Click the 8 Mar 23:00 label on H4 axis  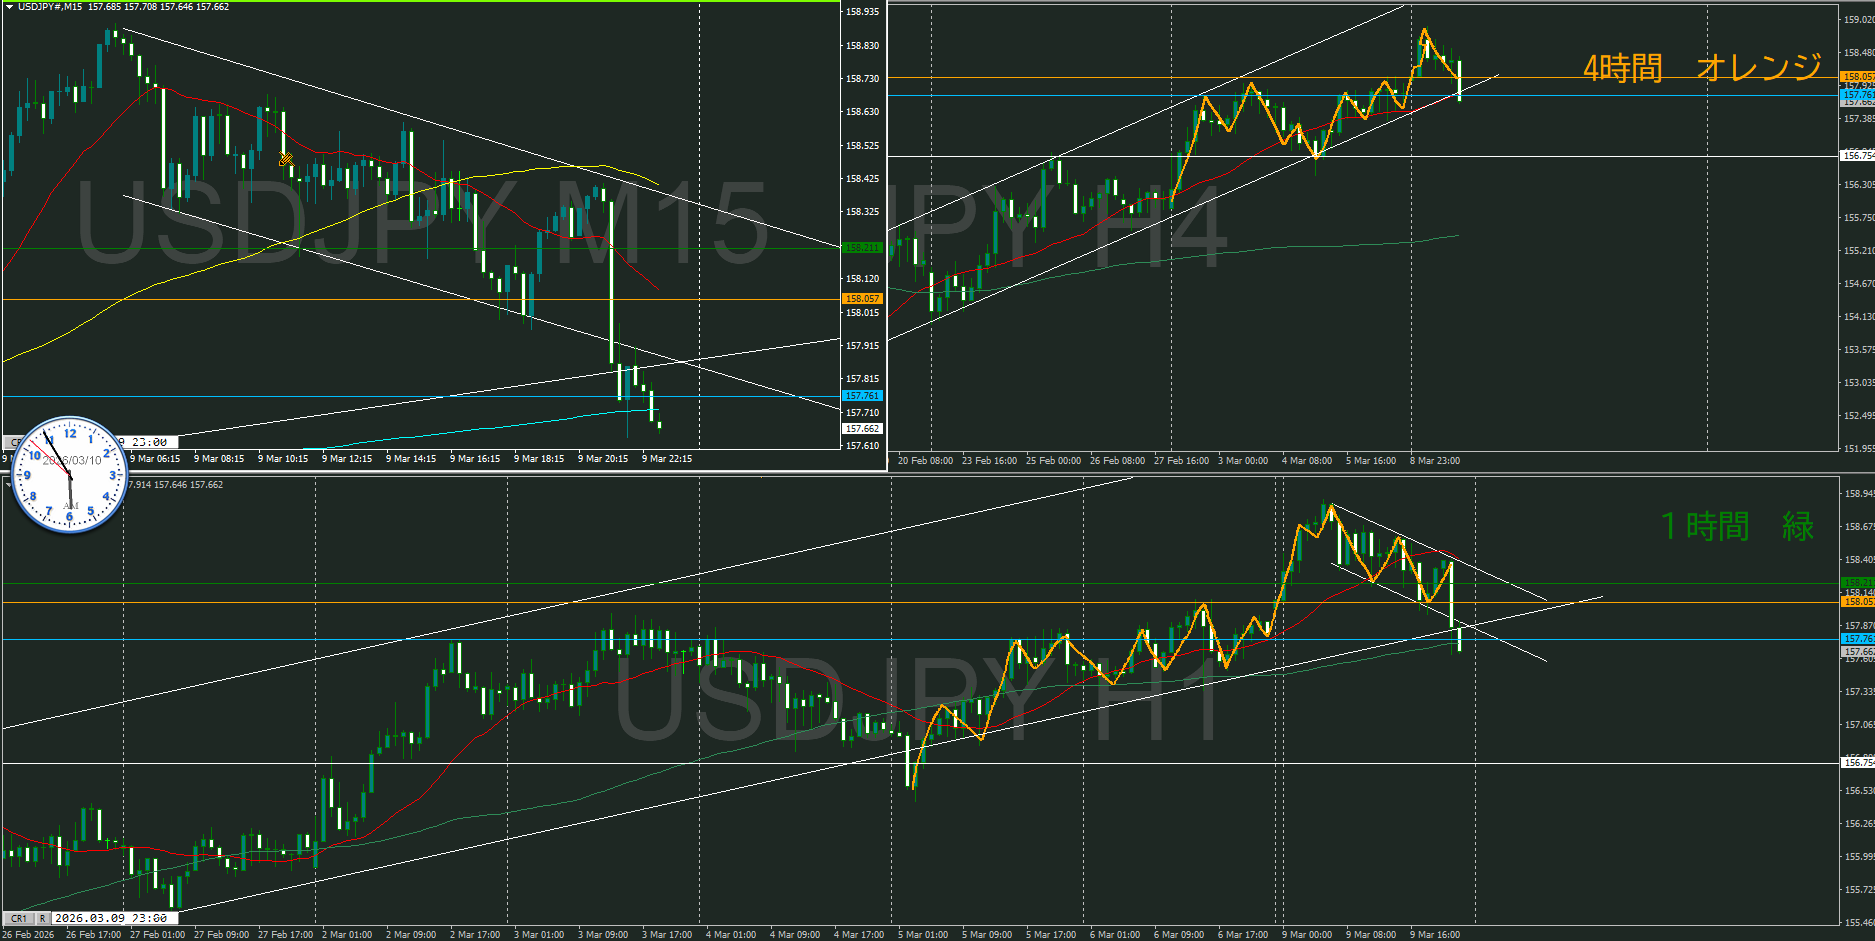(1434, 461)
